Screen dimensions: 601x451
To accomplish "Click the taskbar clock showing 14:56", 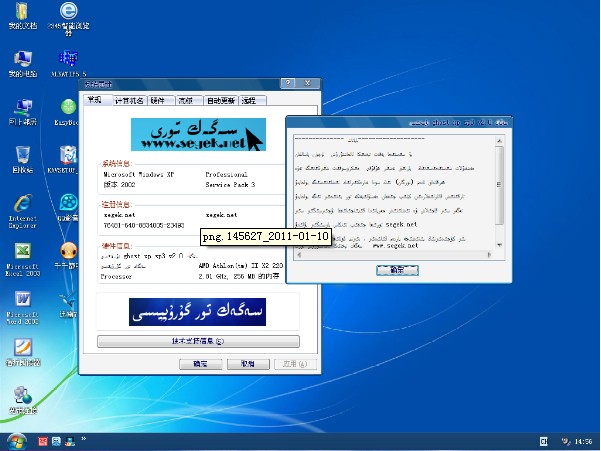I will pos(583,442).
